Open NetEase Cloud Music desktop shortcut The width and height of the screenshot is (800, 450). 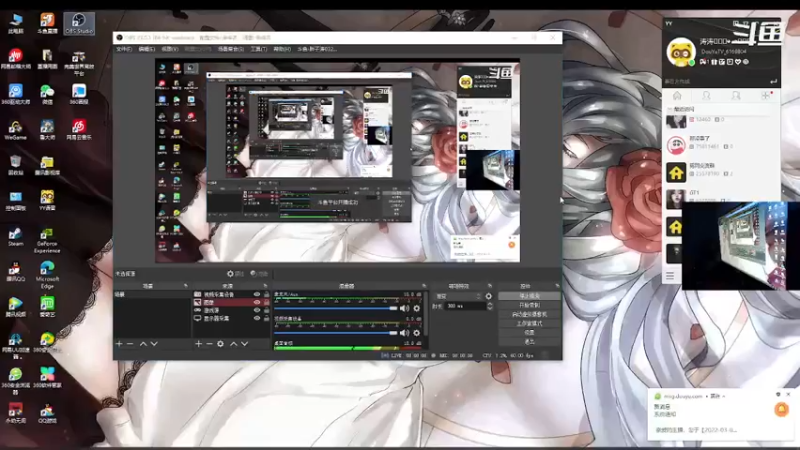tap(79, 130)
